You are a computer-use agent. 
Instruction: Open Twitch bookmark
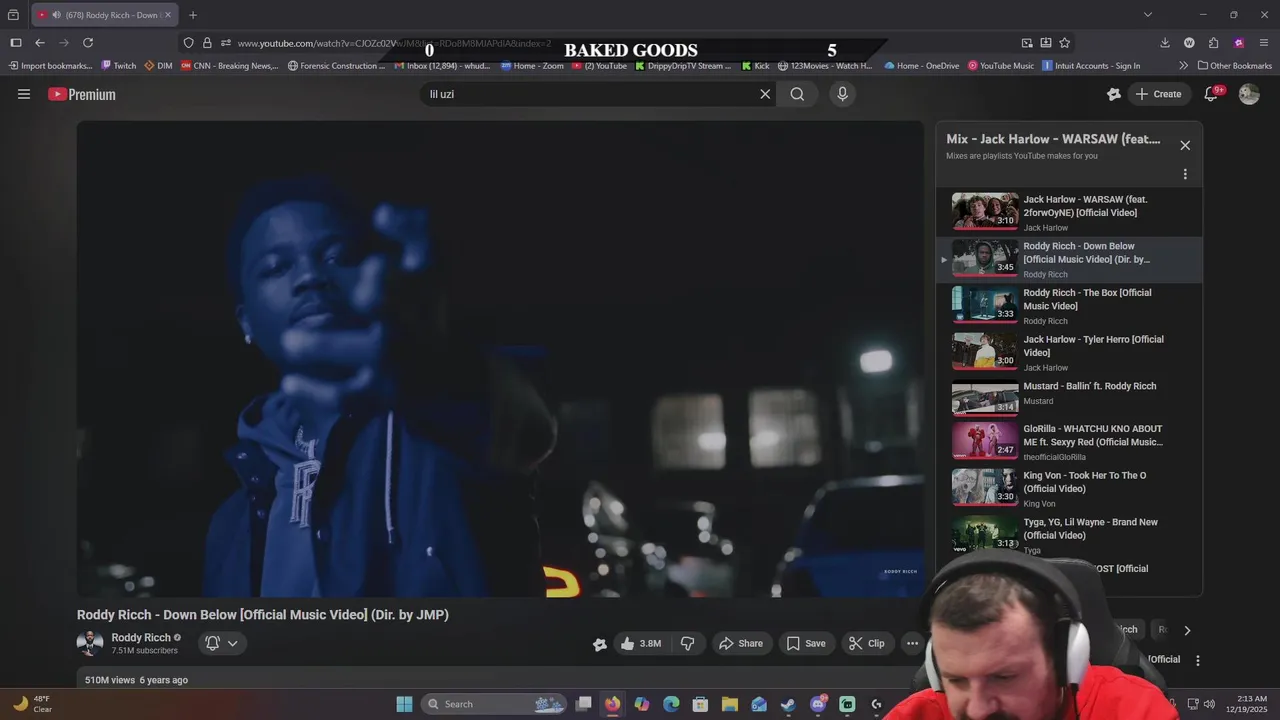coord(119,66)
